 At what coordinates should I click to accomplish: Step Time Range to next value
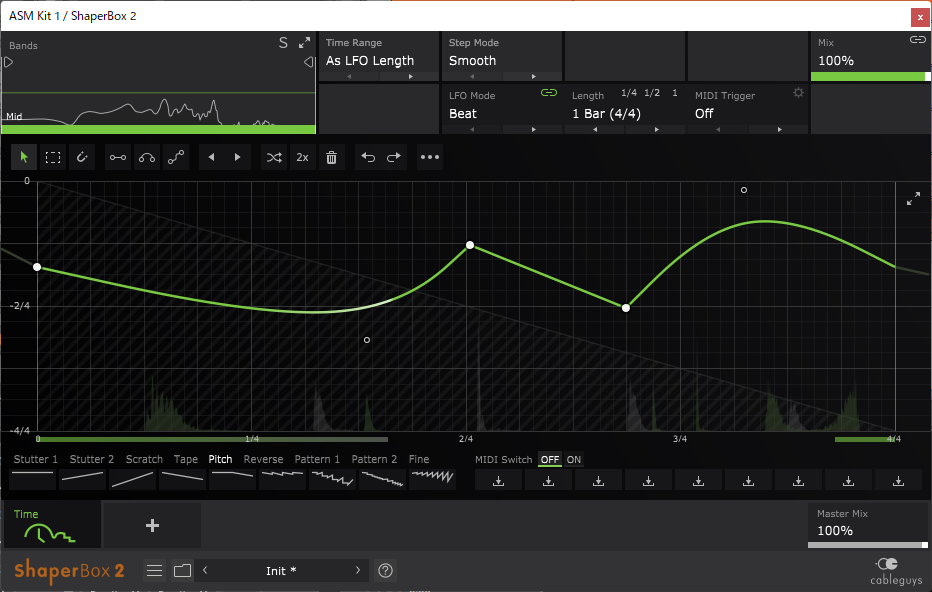(x=410, y=77)
